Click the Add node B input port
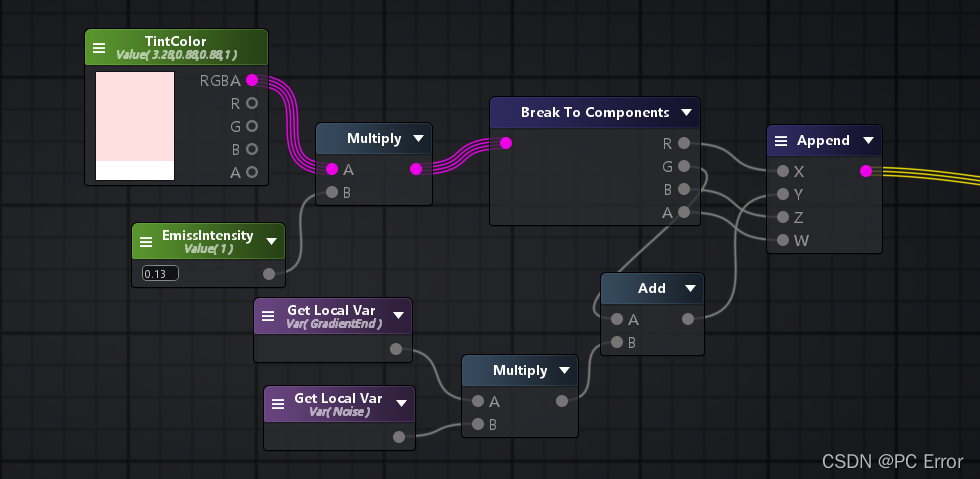The height and width of the screenshot is (479, 980). [x=617, y=342]
